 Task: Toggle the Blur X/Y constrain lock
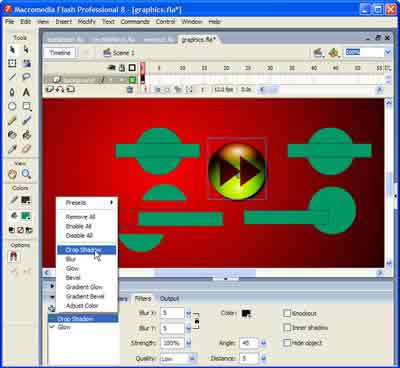click(197, 321)
